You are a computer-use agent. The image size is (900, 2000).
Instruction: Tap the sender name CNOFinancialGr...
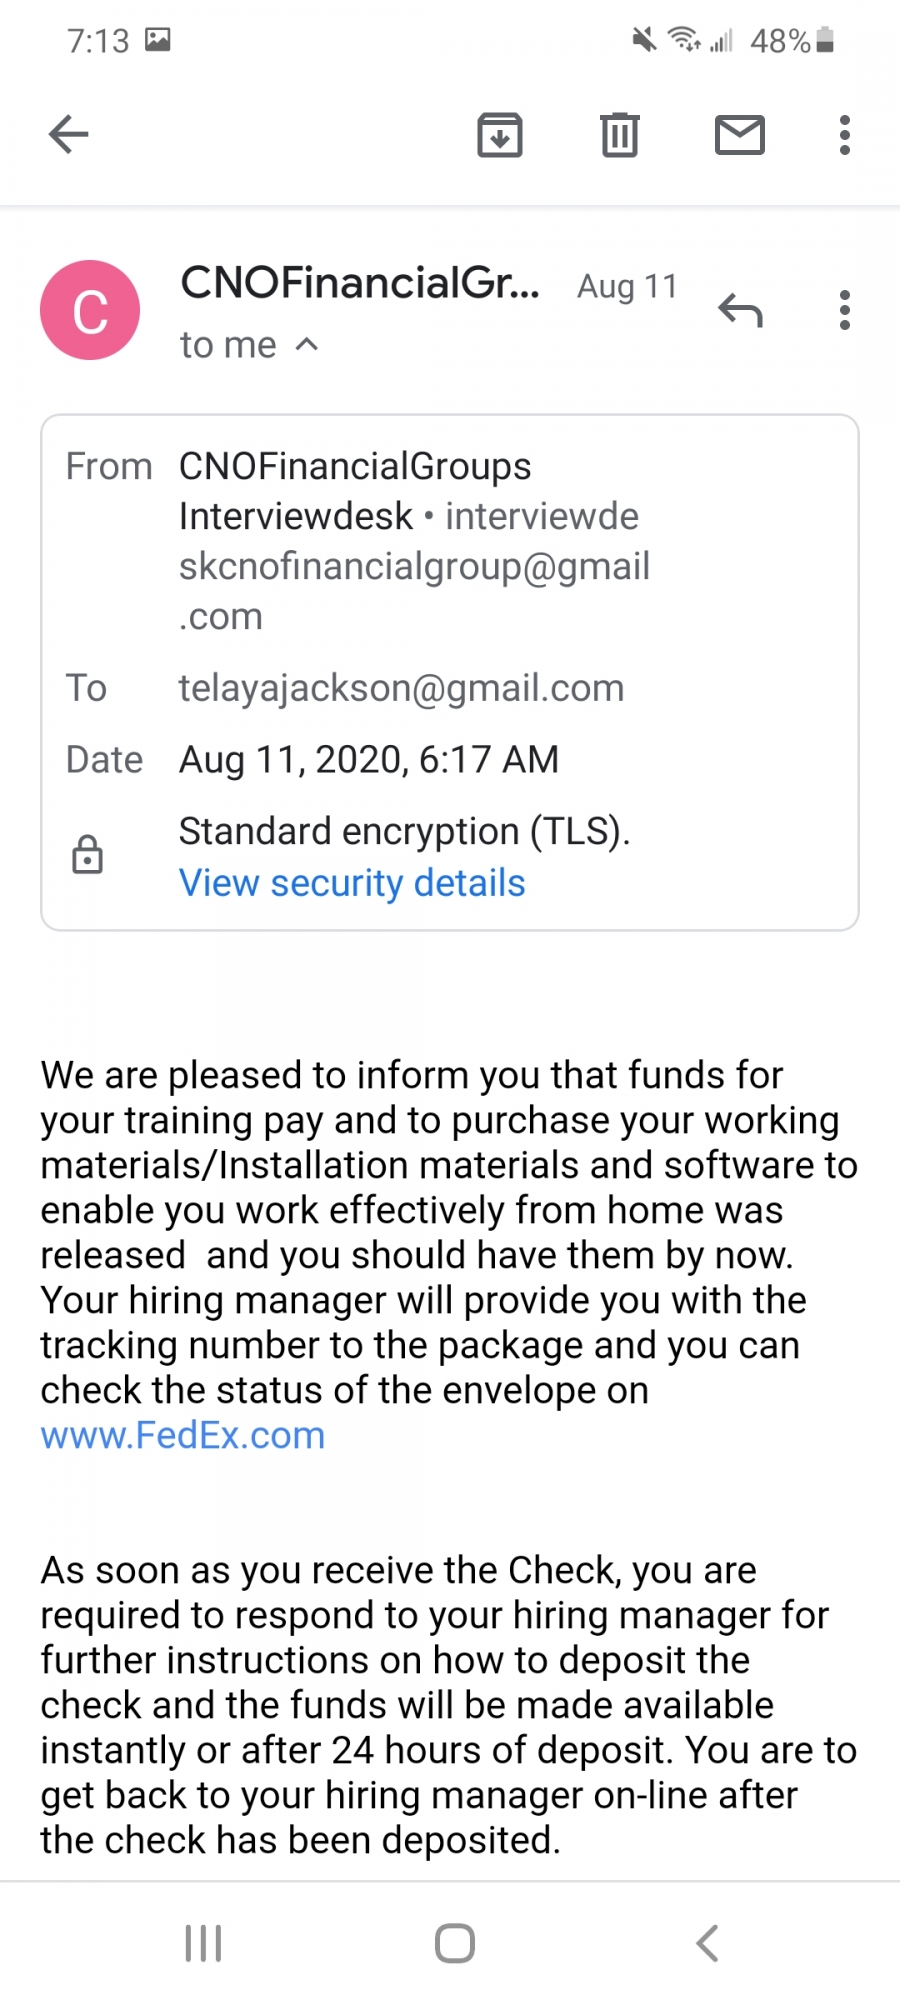(360, 284)
